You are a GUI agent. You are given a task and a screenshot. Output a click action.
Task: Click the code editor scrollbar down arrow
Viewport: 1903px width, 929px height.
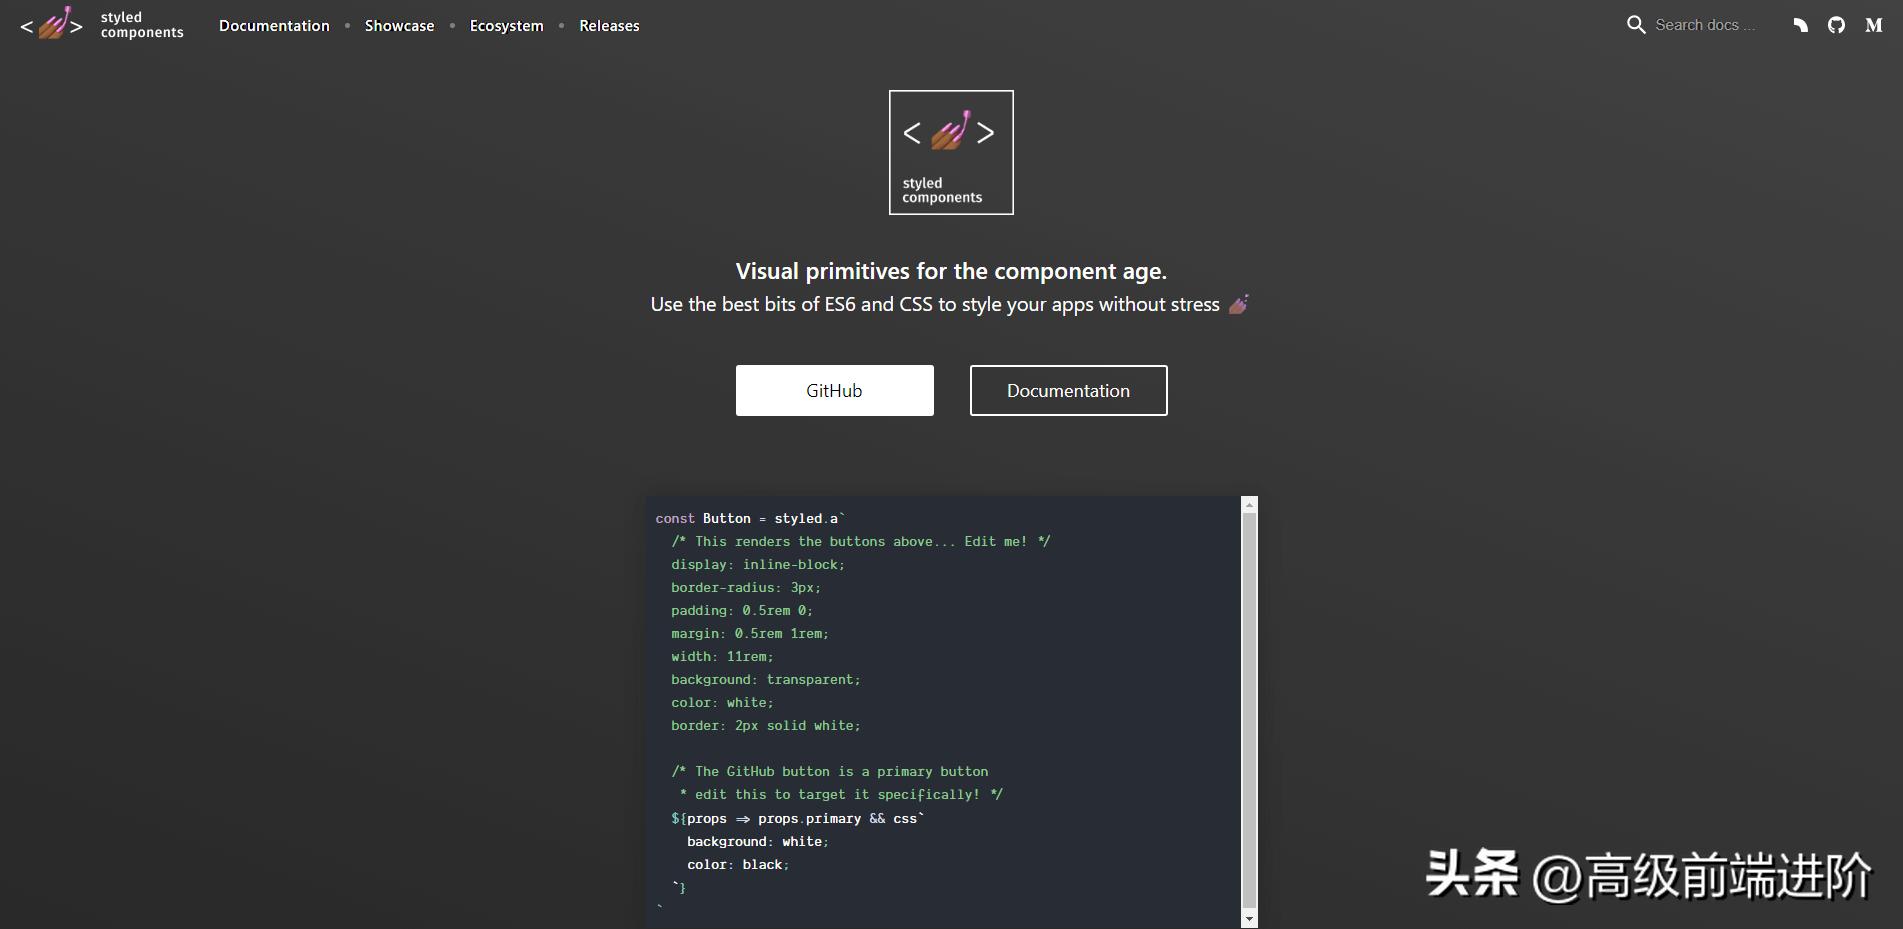(x=1249, y=918)
